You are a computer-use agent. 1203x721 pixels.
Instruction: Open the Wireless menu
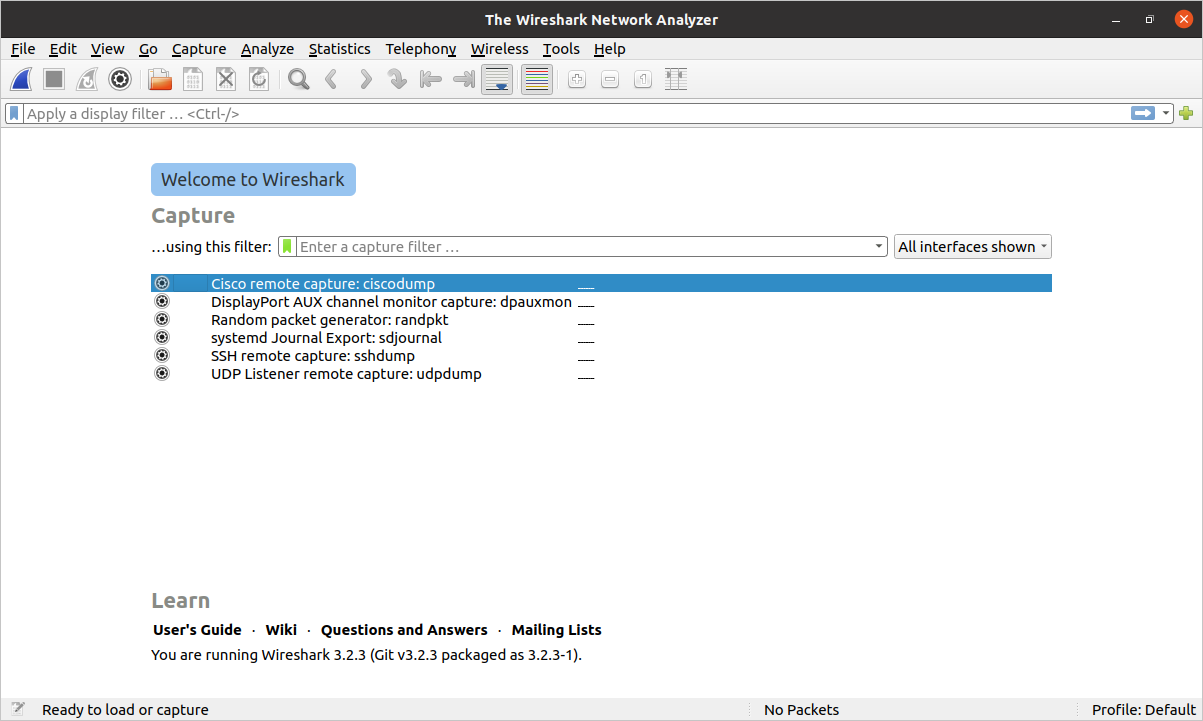click(499, 49)
